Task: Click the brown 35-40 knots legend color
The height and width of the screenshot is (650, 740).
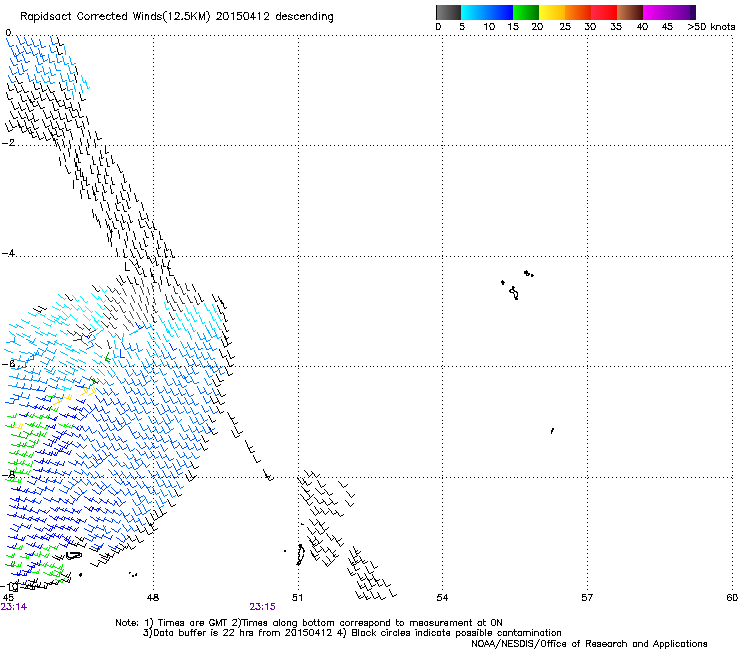Action: tap(630, 12)
